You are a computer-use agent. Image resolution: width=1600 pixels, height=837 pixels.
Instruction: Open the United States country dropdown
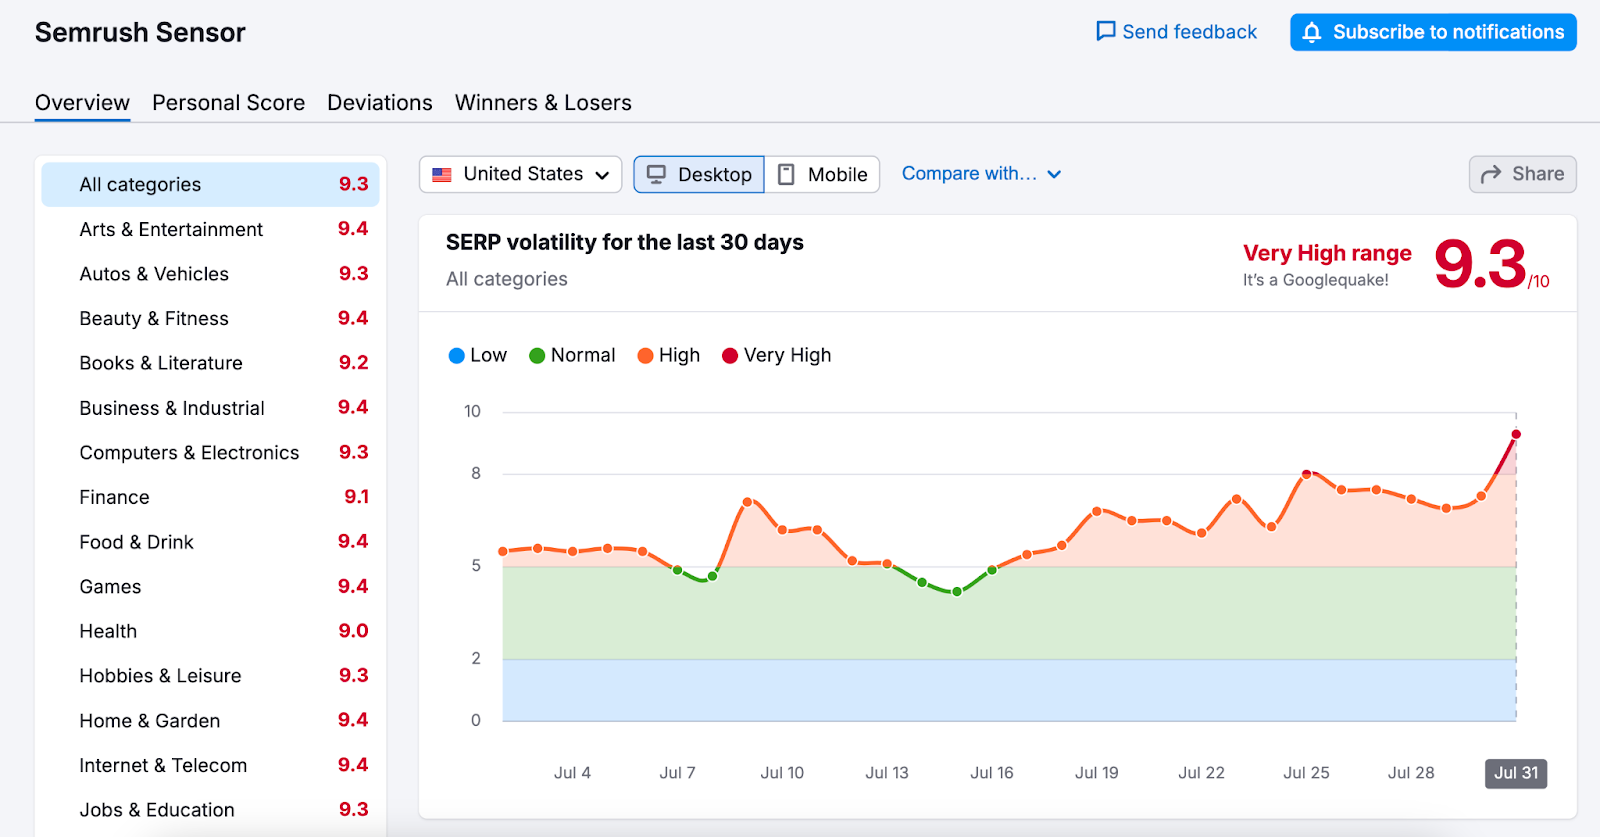point(520,174)
